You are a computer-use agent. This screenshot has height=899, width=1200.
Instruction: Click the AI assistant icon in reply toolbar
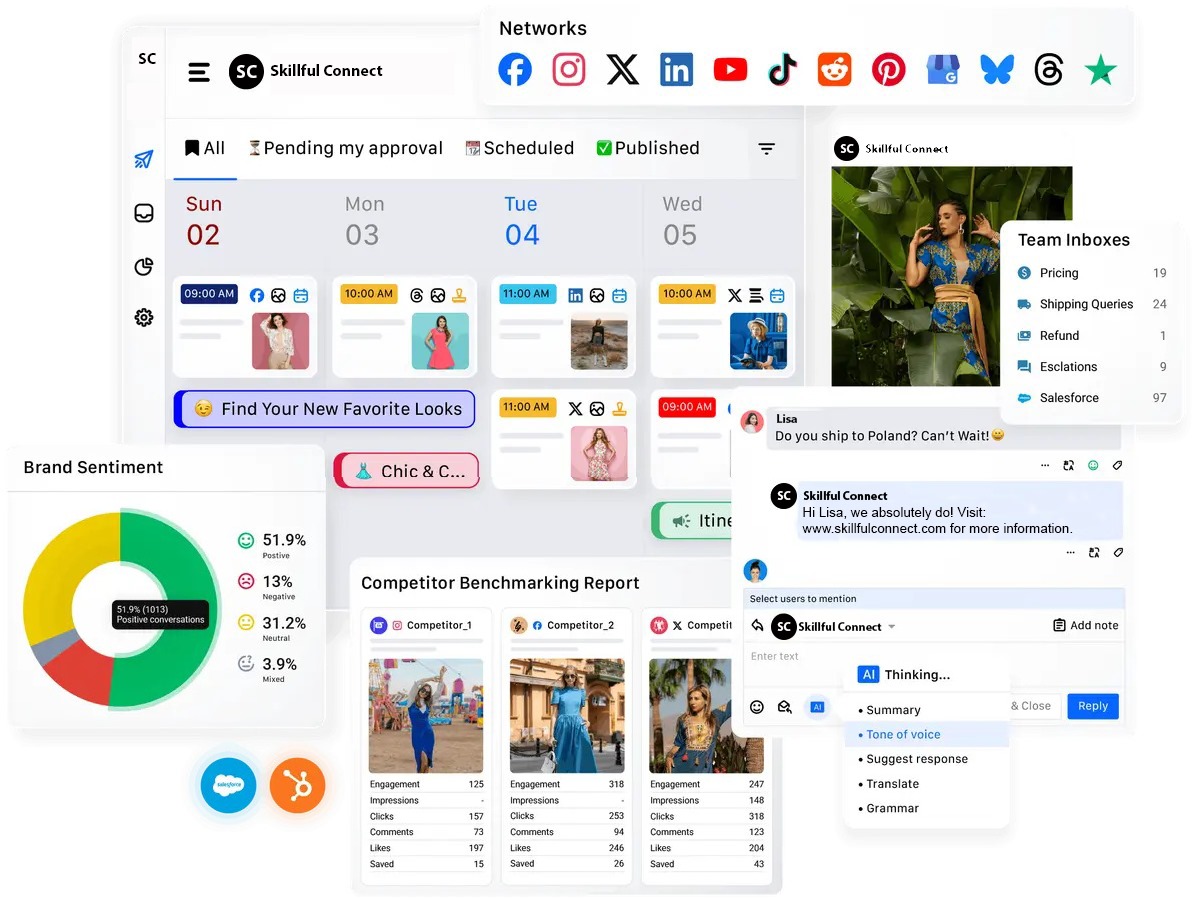[x=817, y=707]
